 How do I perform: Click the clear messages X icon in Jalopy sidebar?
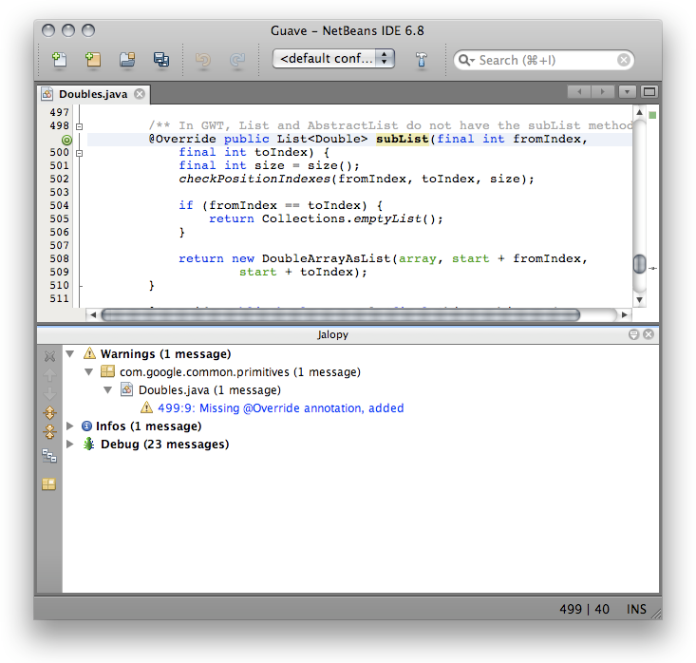50,356
